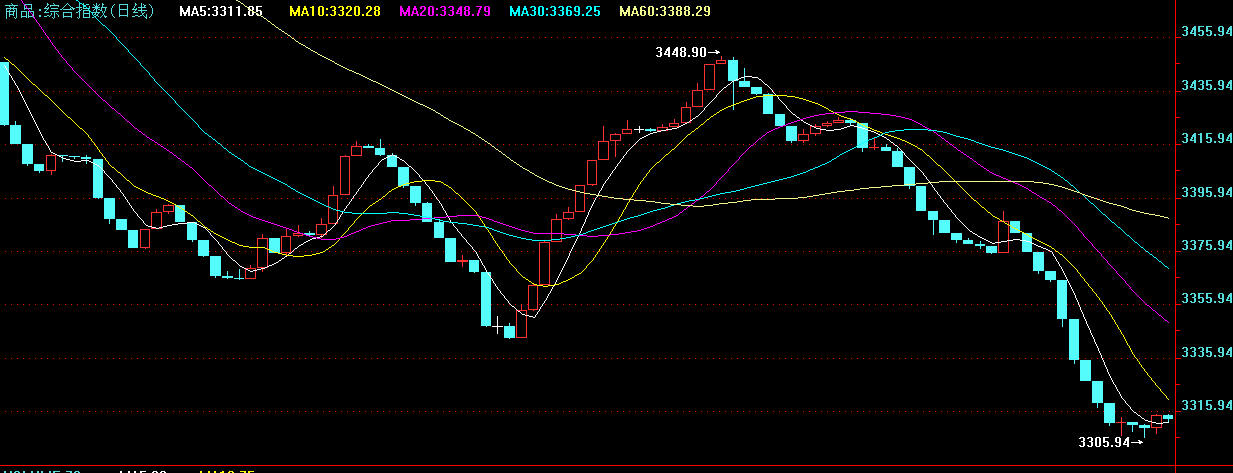1233x473 pixels.
Task: Click the 3435.94 price axis label
Action: [x=1206, y=85]
